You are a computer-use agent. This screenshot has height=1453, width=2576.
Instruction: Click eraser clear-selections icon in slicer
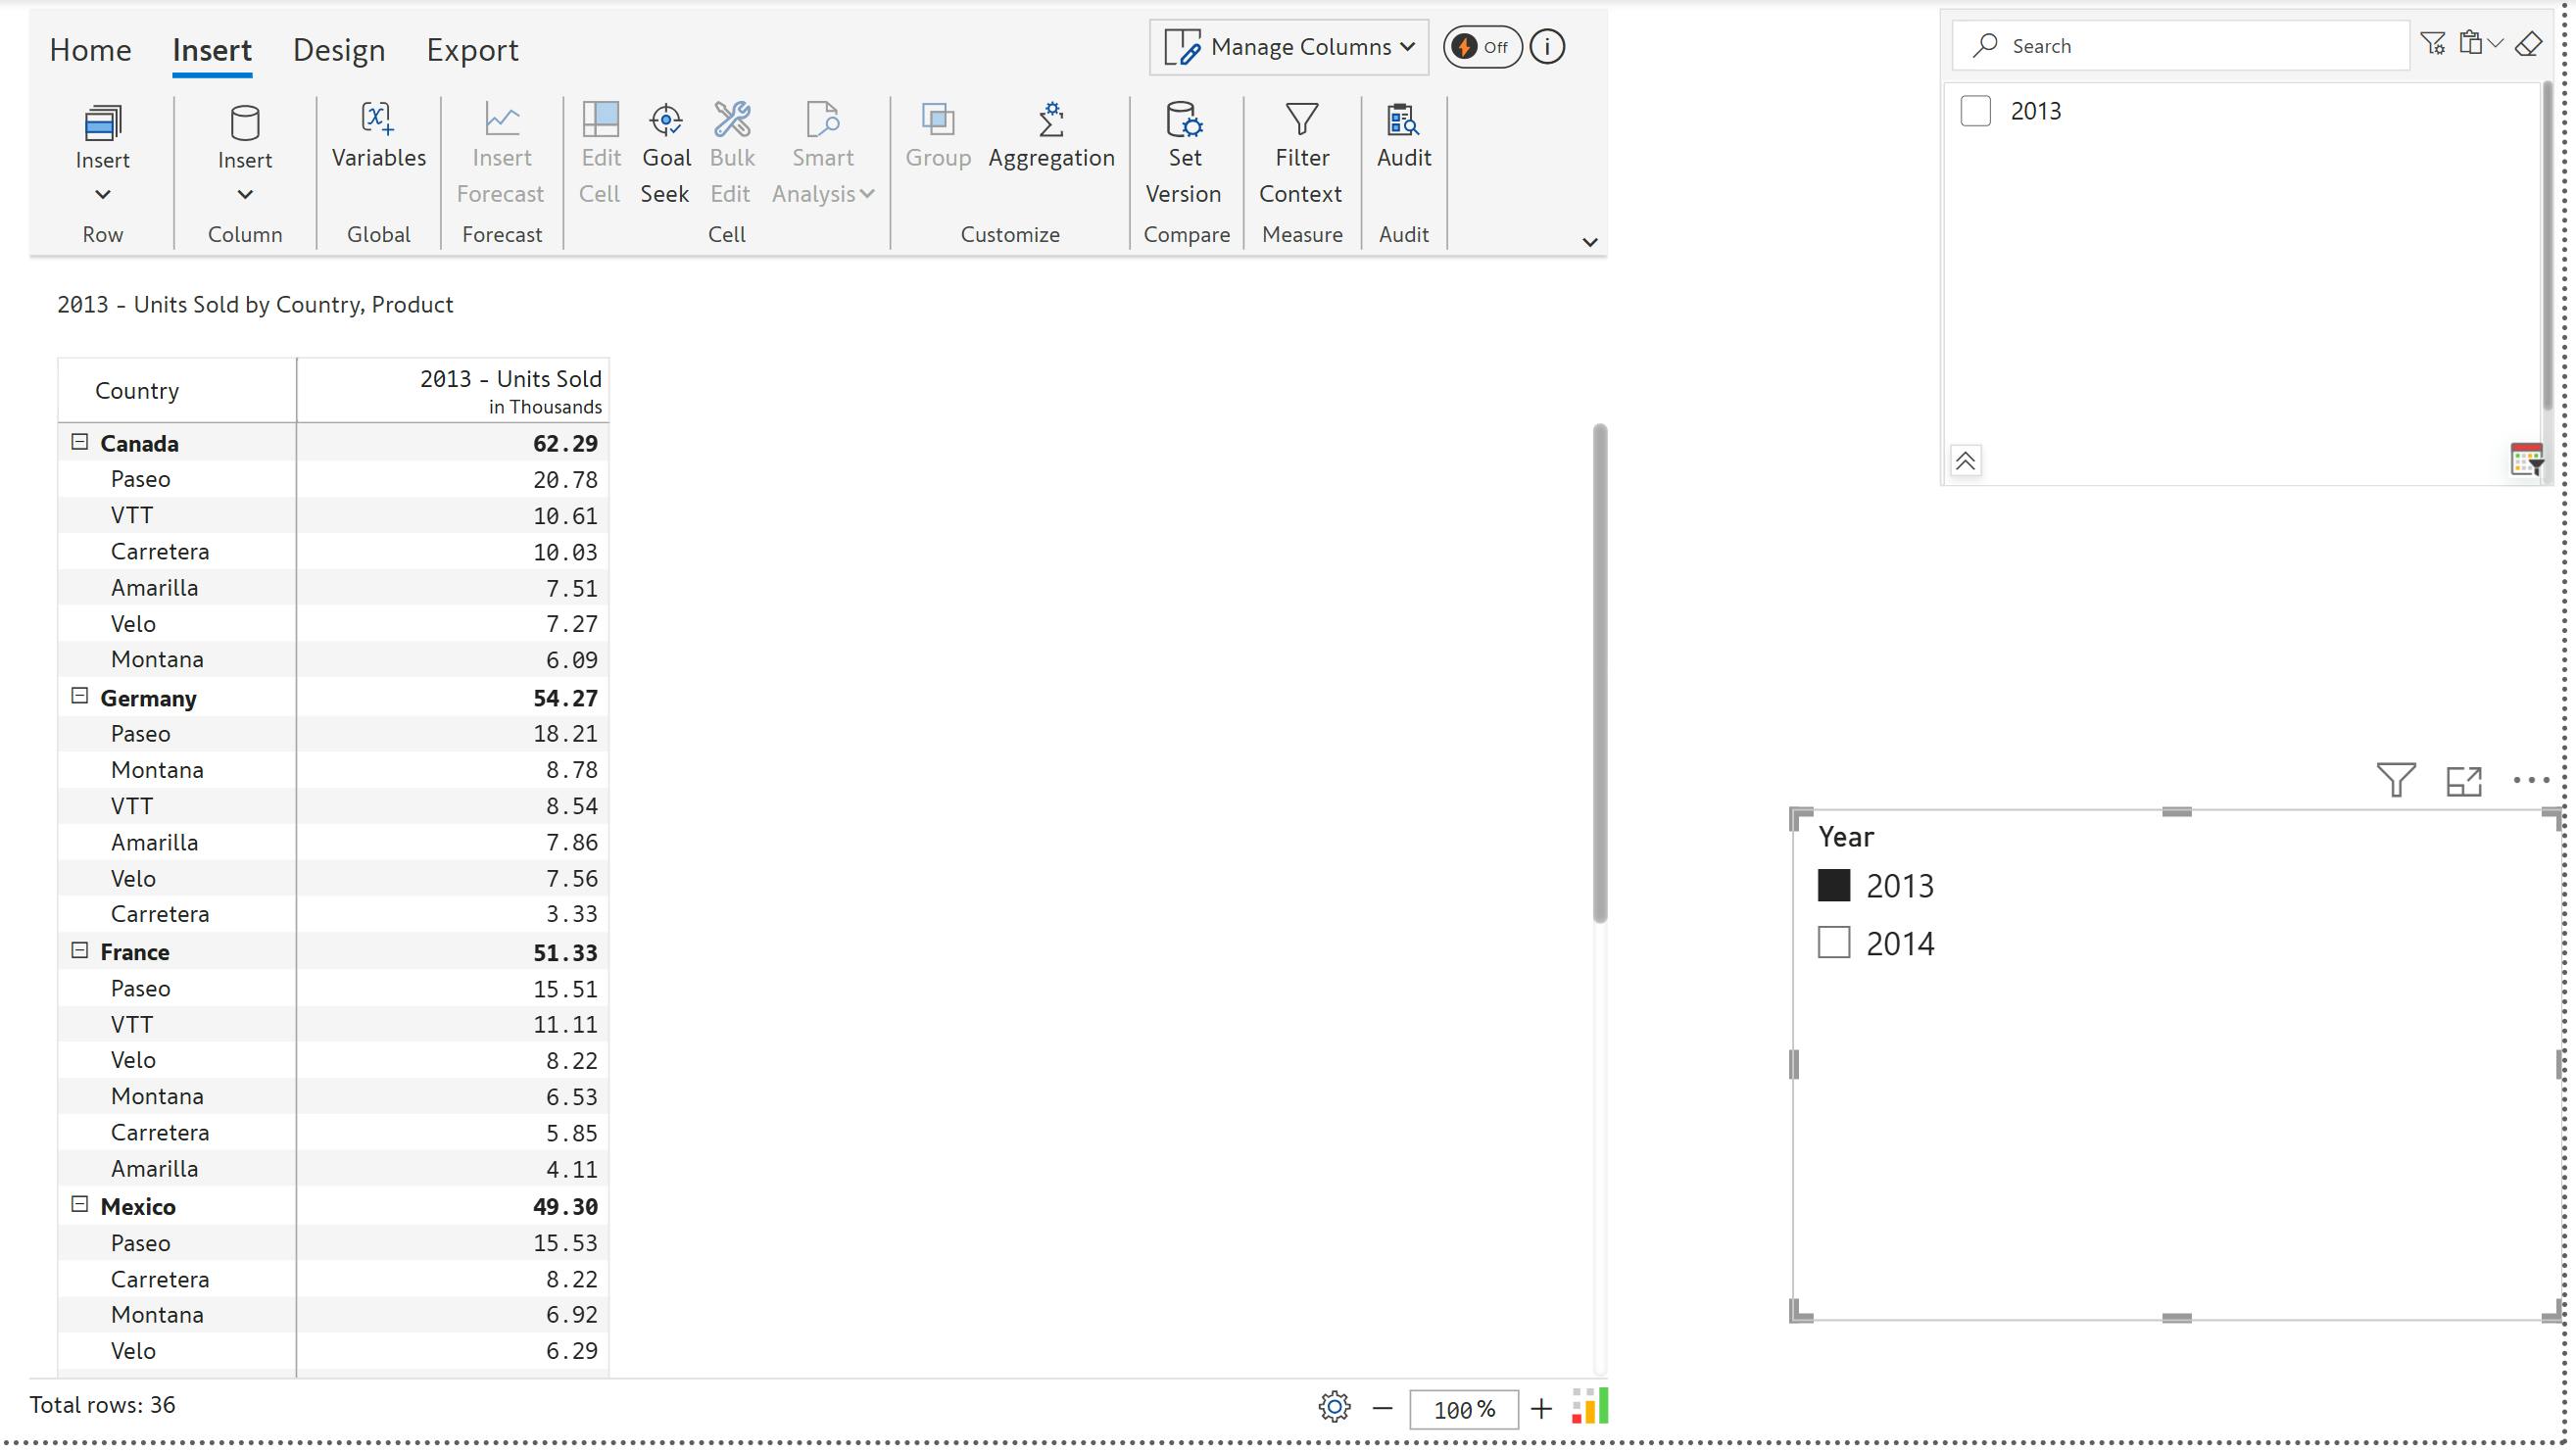tap(2528, 44)
